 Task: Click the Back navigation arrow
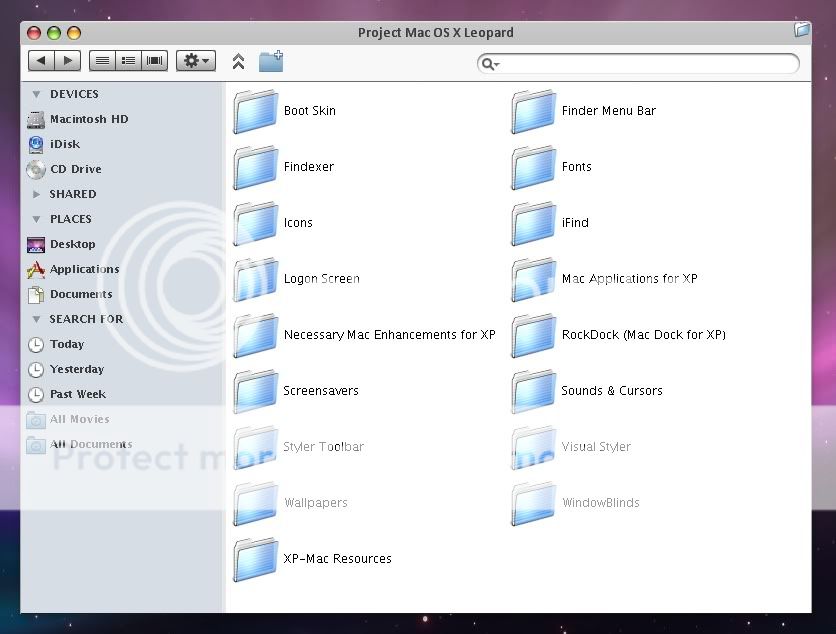pos(42,61)
